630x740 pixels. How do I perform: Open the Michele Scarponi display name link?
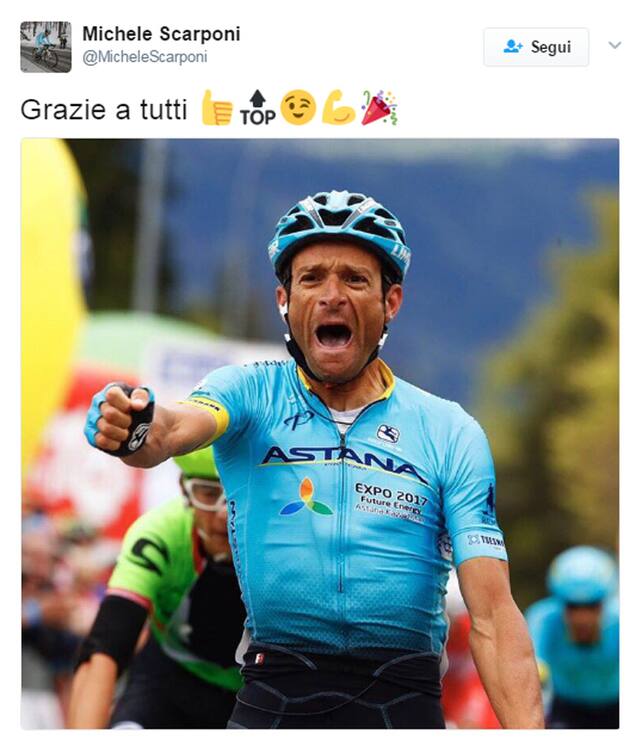(161, 34)
